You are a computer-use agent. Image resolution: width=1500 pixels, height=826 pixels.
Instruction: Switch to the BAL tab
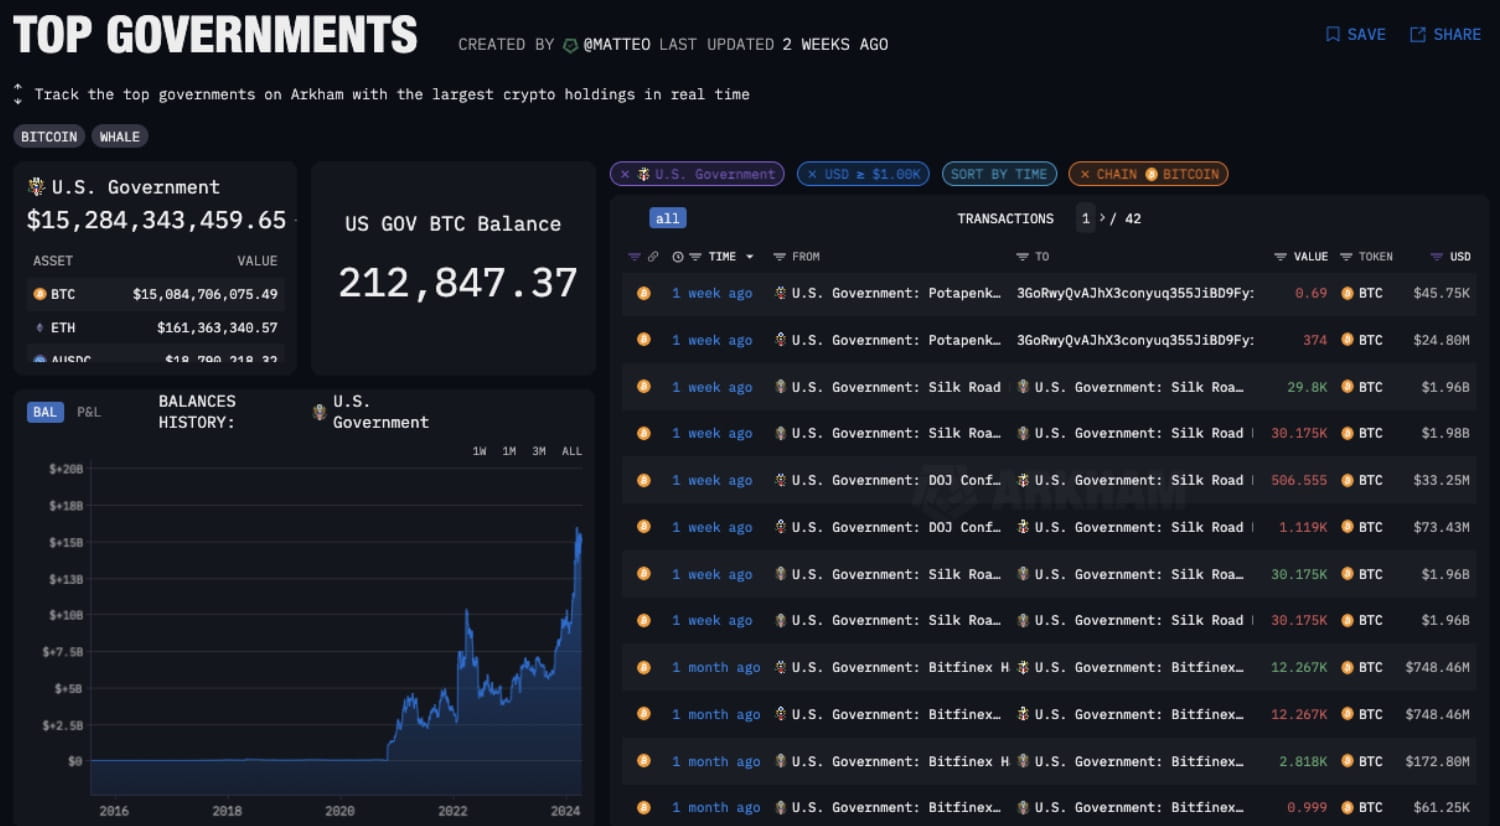tap(44, 411)
